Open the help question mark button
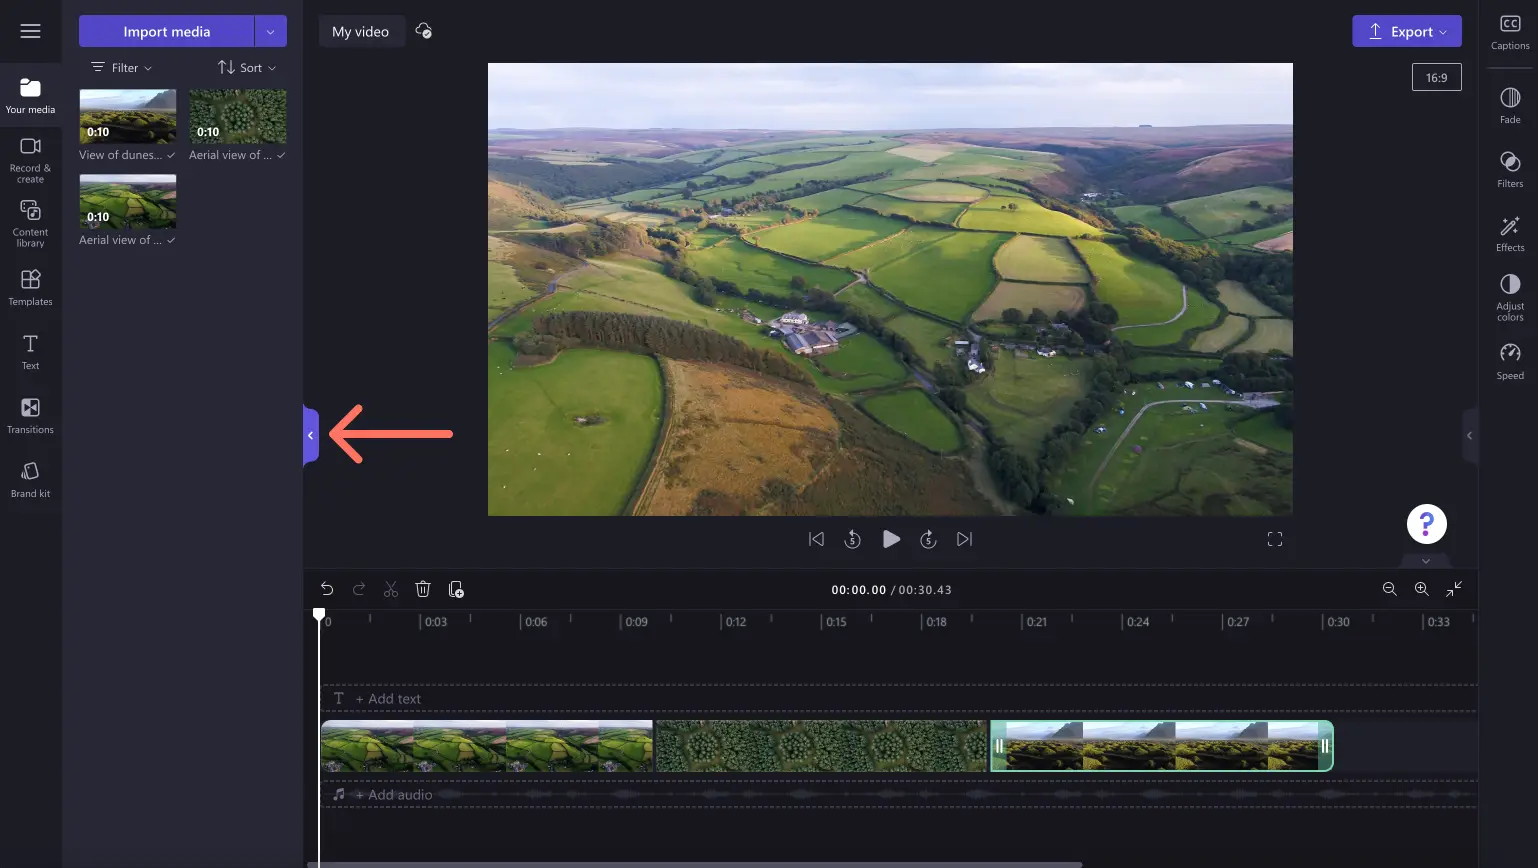The height and width of the screenshot is (868, 1538). click(1426, 524)
